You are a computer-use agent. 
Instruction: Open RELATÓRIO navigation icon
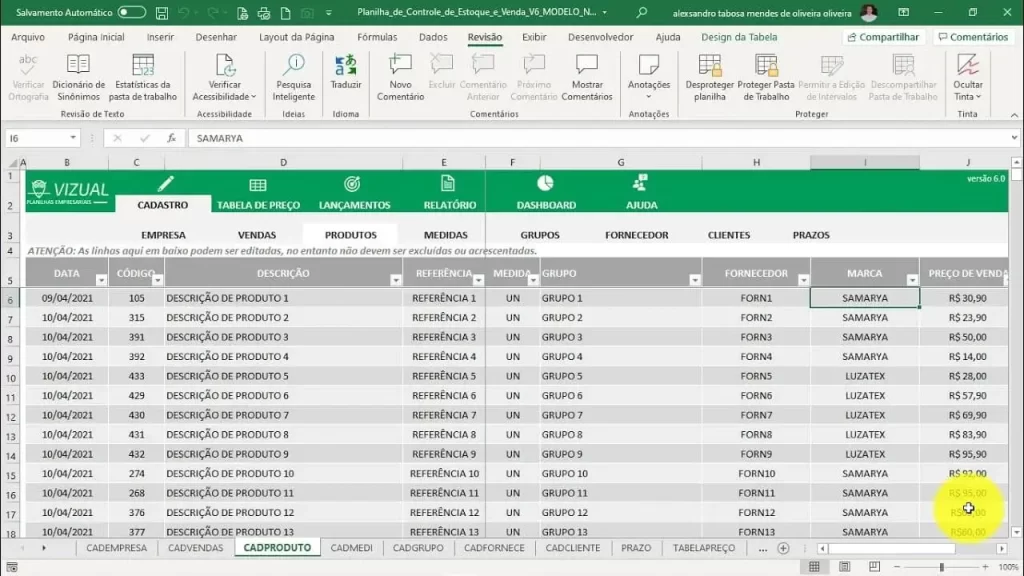[447, 184]
